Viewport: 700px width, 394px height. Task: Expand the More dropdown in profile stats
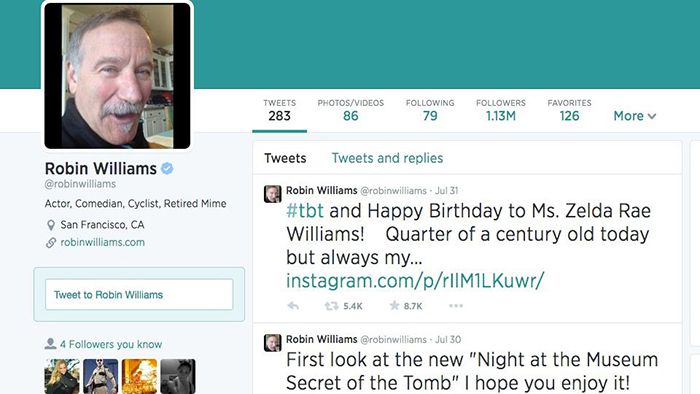point(634,116)
